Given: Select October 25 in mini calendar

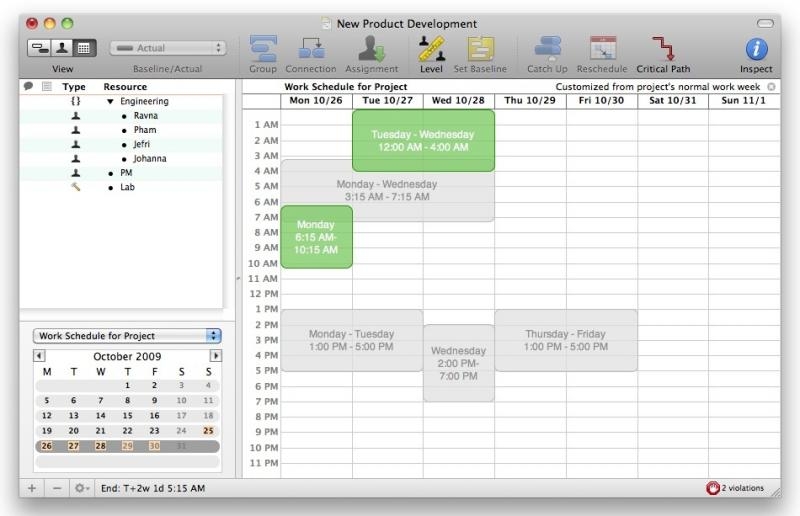Looking at the screenshot, I should point(208,431).
